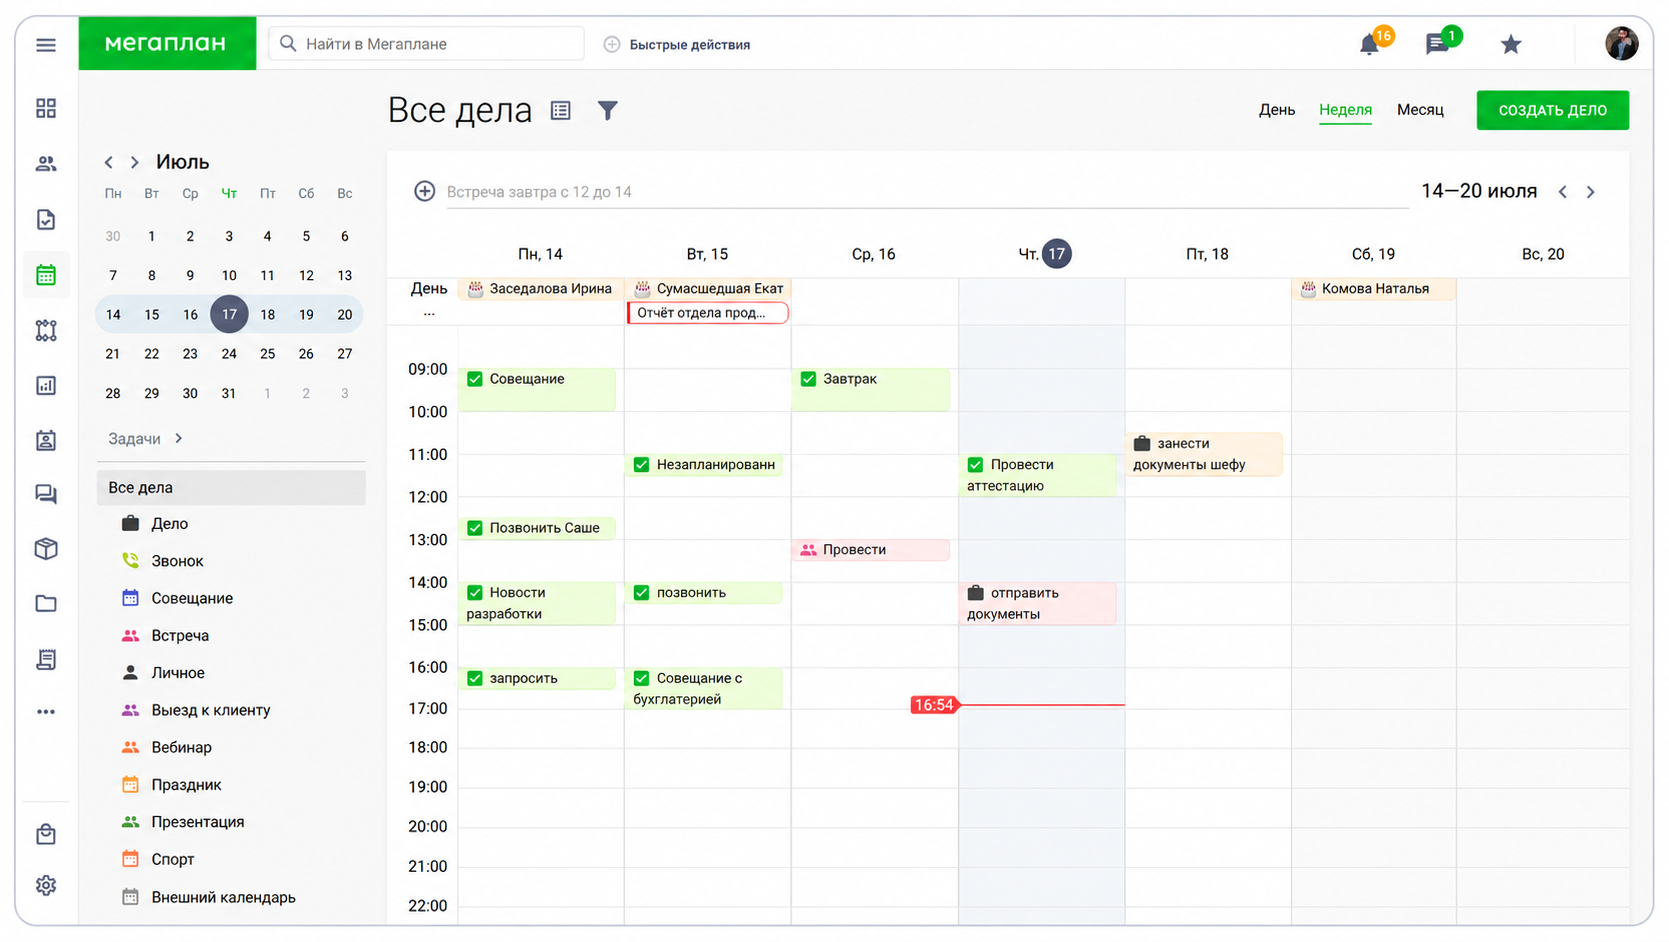
Task: Toggle the Совещание с бухгалтерией checkbox
Action: pos(641,678)
